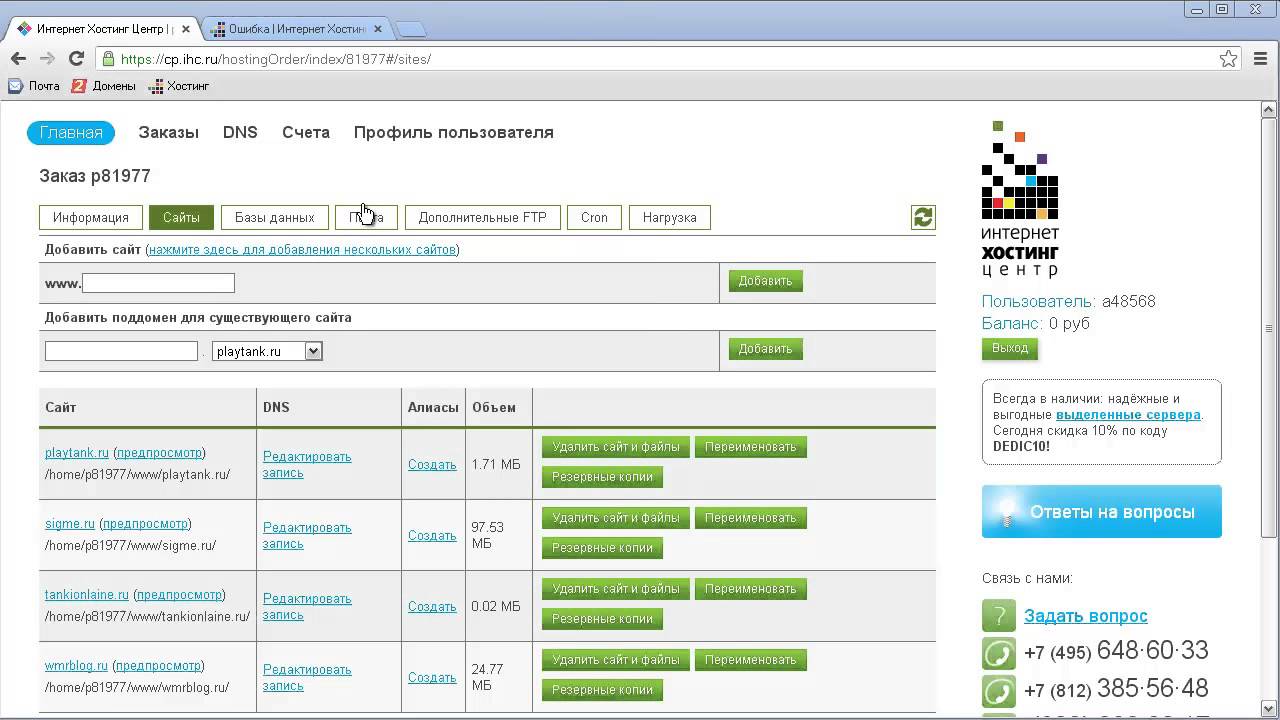
Task: Select the Сайты tab
Action: 181,217
